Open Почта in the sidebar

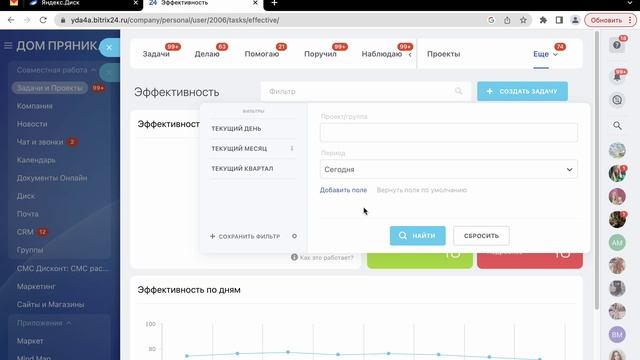[x=28, y=214]
